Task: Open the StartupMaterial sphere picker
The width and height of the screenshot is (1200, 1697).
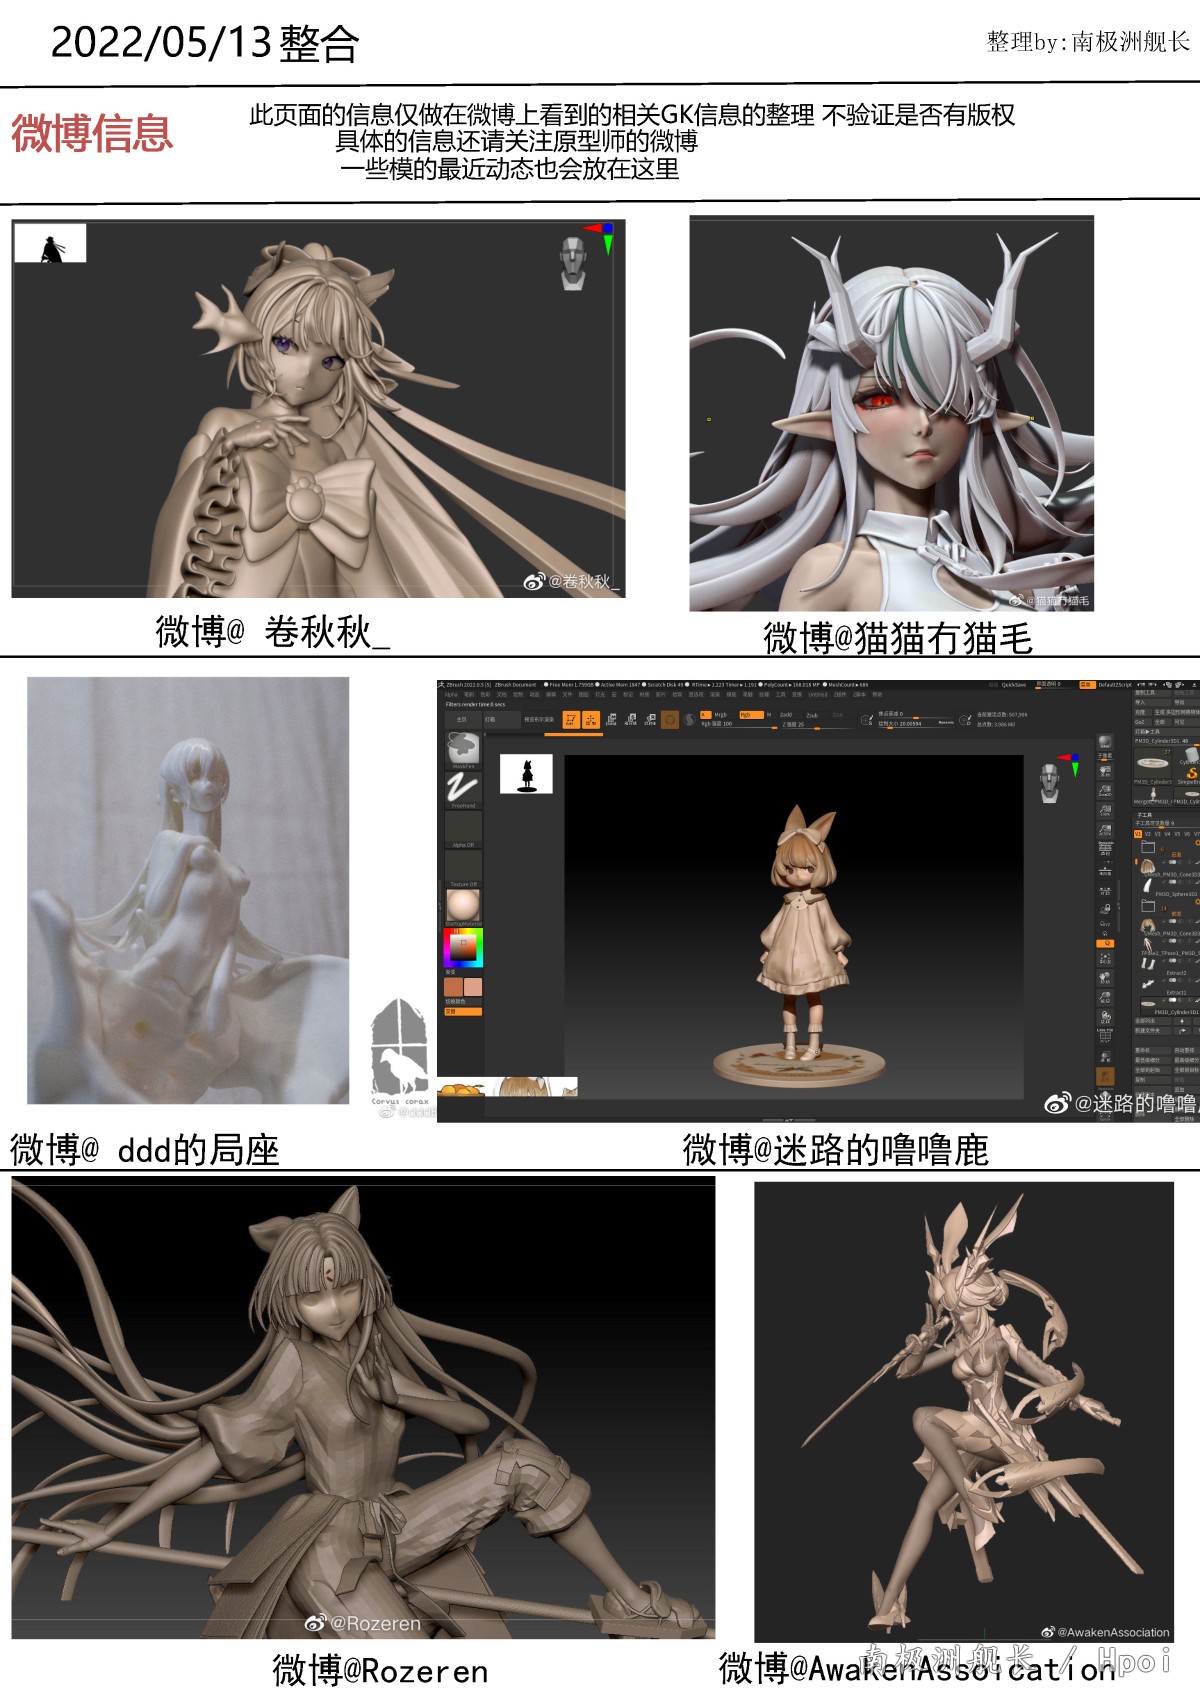Action: (463, 906)
